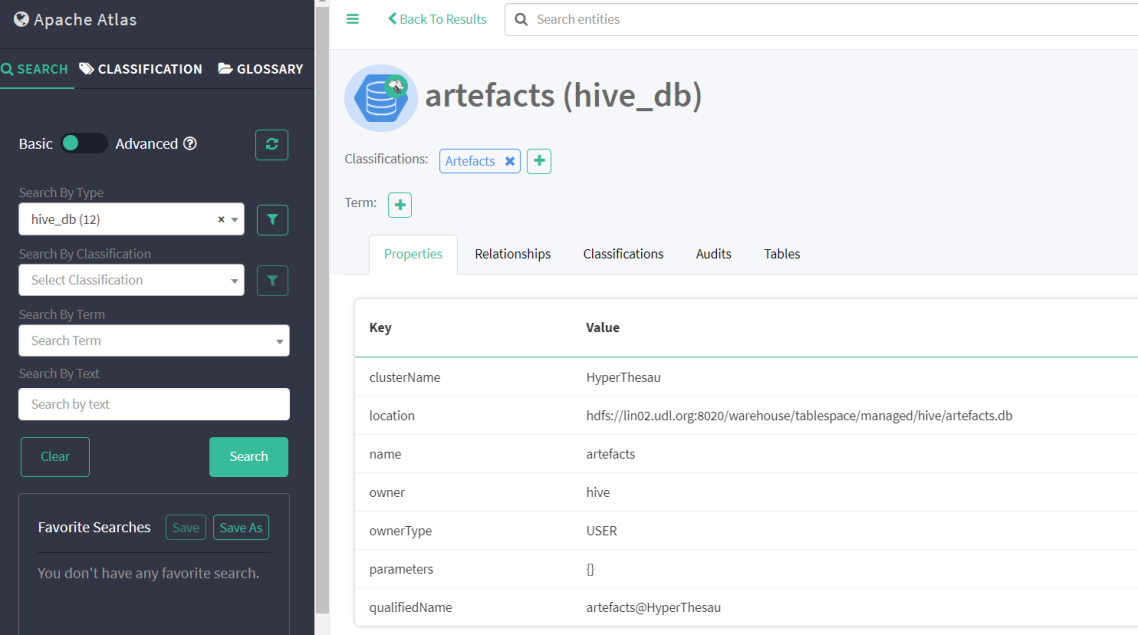This screenshot has height=635, width=1138.
Task: Open the Audits tab
Action: click(x=713, y=254)
